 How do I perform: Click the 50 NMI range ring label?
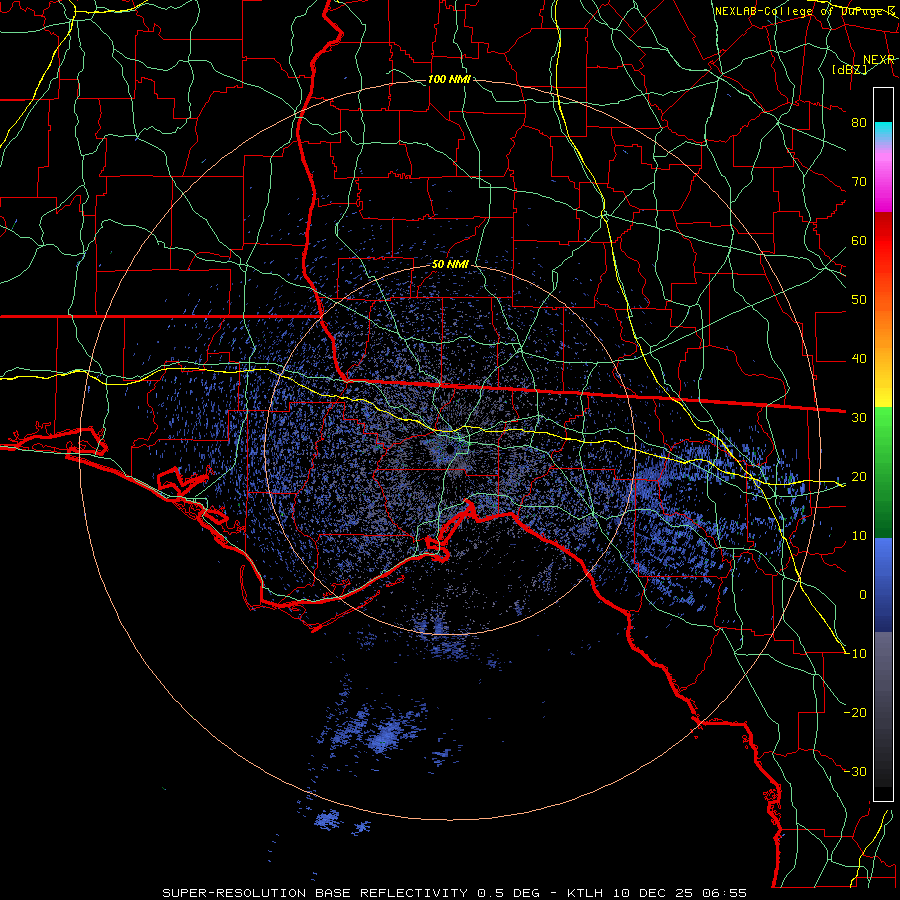click(x=450, y=265)
